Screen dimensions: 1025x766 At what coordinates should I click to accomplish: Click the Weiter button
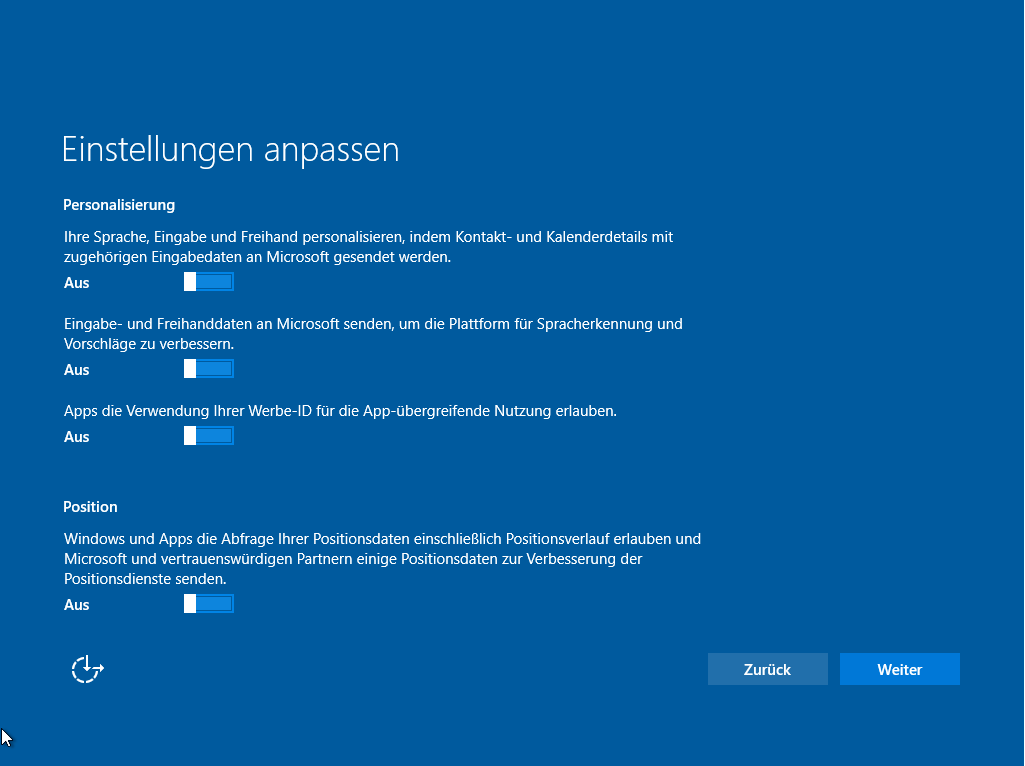[x=899, y=669]
